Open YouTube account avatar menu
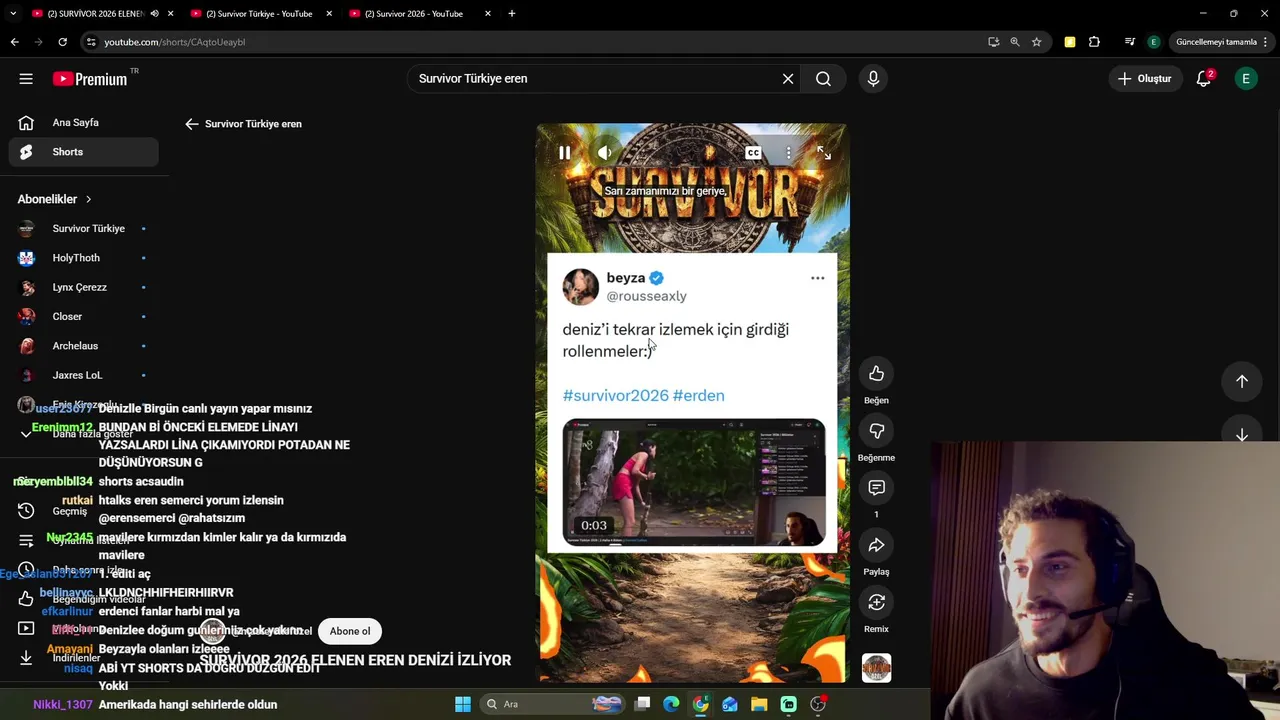The width and height of the screenshot is (1280, 720). click(x=1246, y=79)
